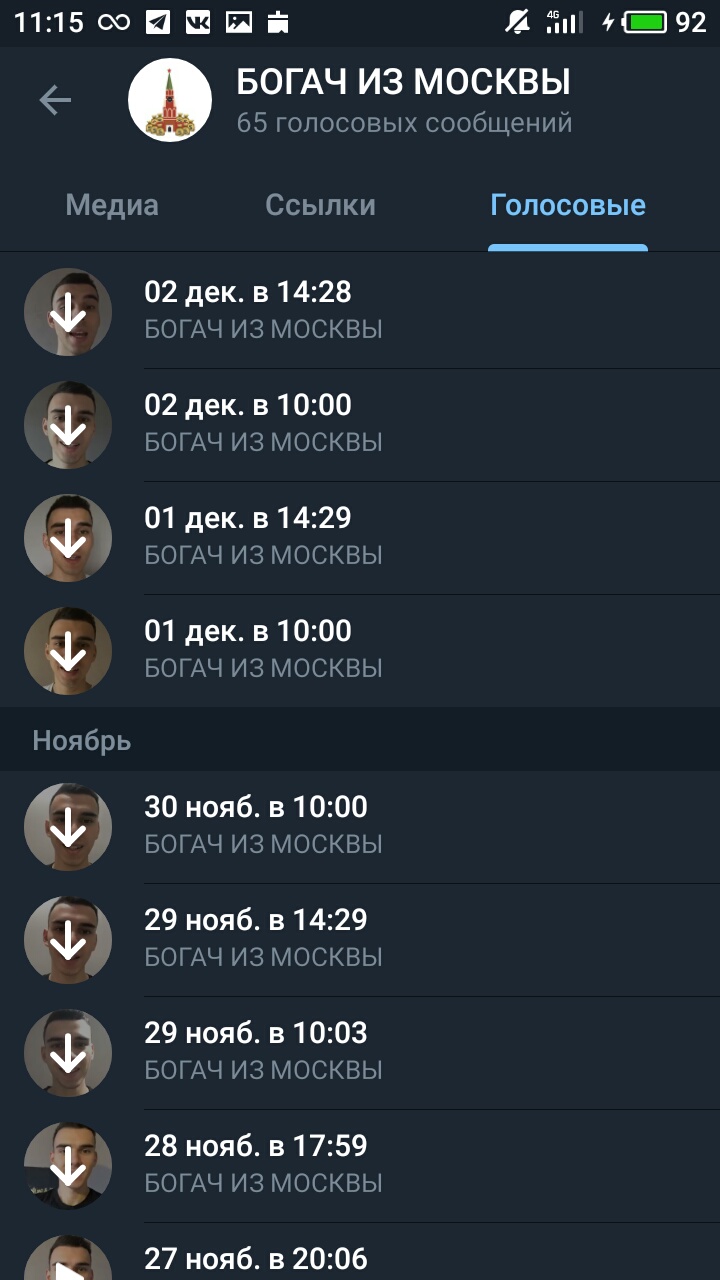Download voice message from 29 нояб. 10:03
The height and width of the screenshot is (1280, 720).
[x=68, y=1053]
